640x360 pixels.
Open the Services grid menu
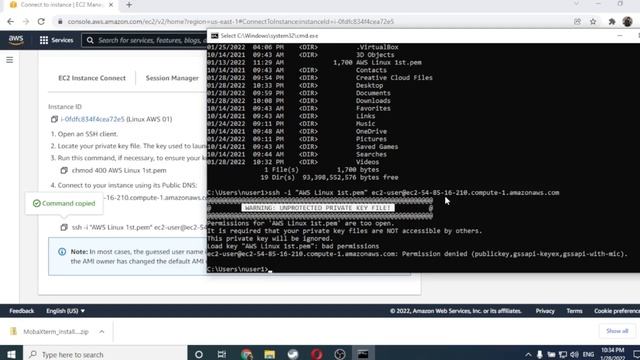click(56, 40)
